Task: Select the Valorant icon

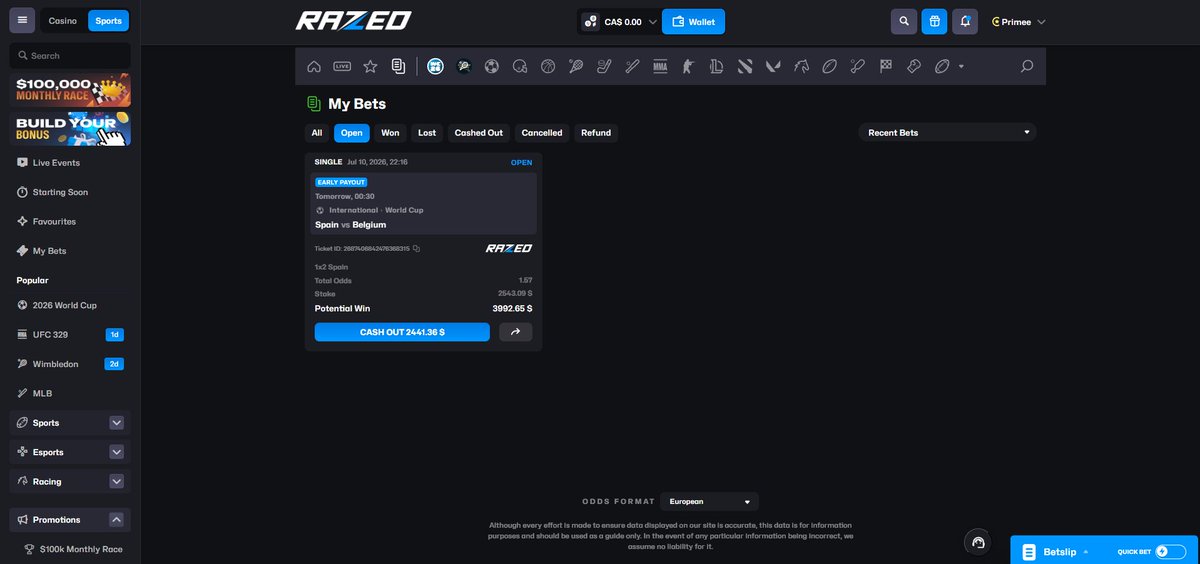Action: point(773,67)
